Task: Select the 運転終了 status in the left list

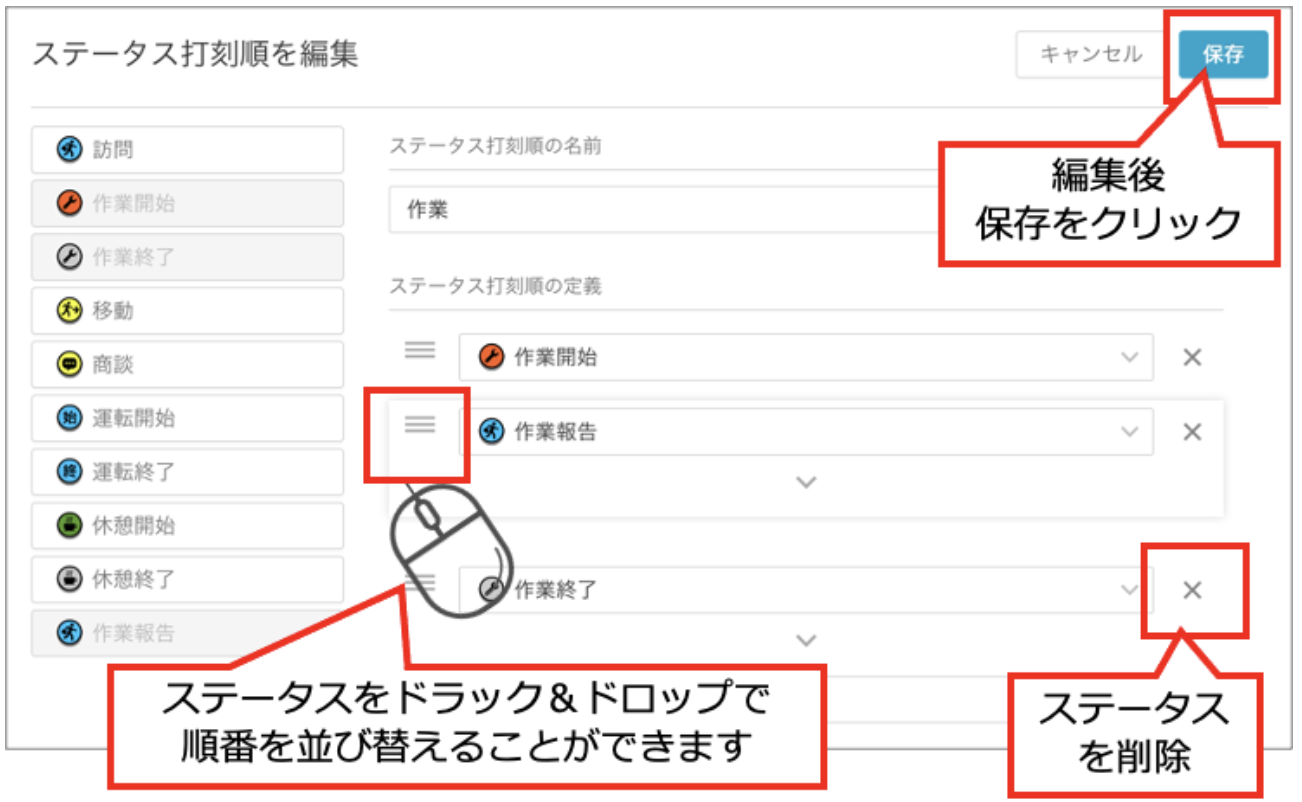Action: pos(188,471)
